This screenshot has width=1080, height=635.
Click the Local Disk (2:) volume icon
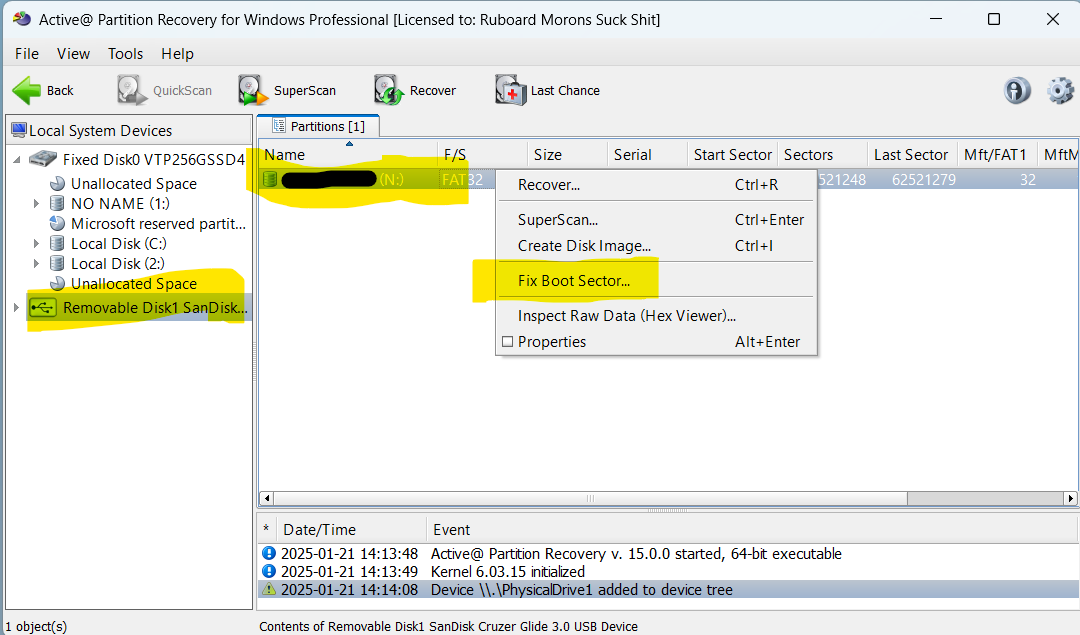click(58, 264)
